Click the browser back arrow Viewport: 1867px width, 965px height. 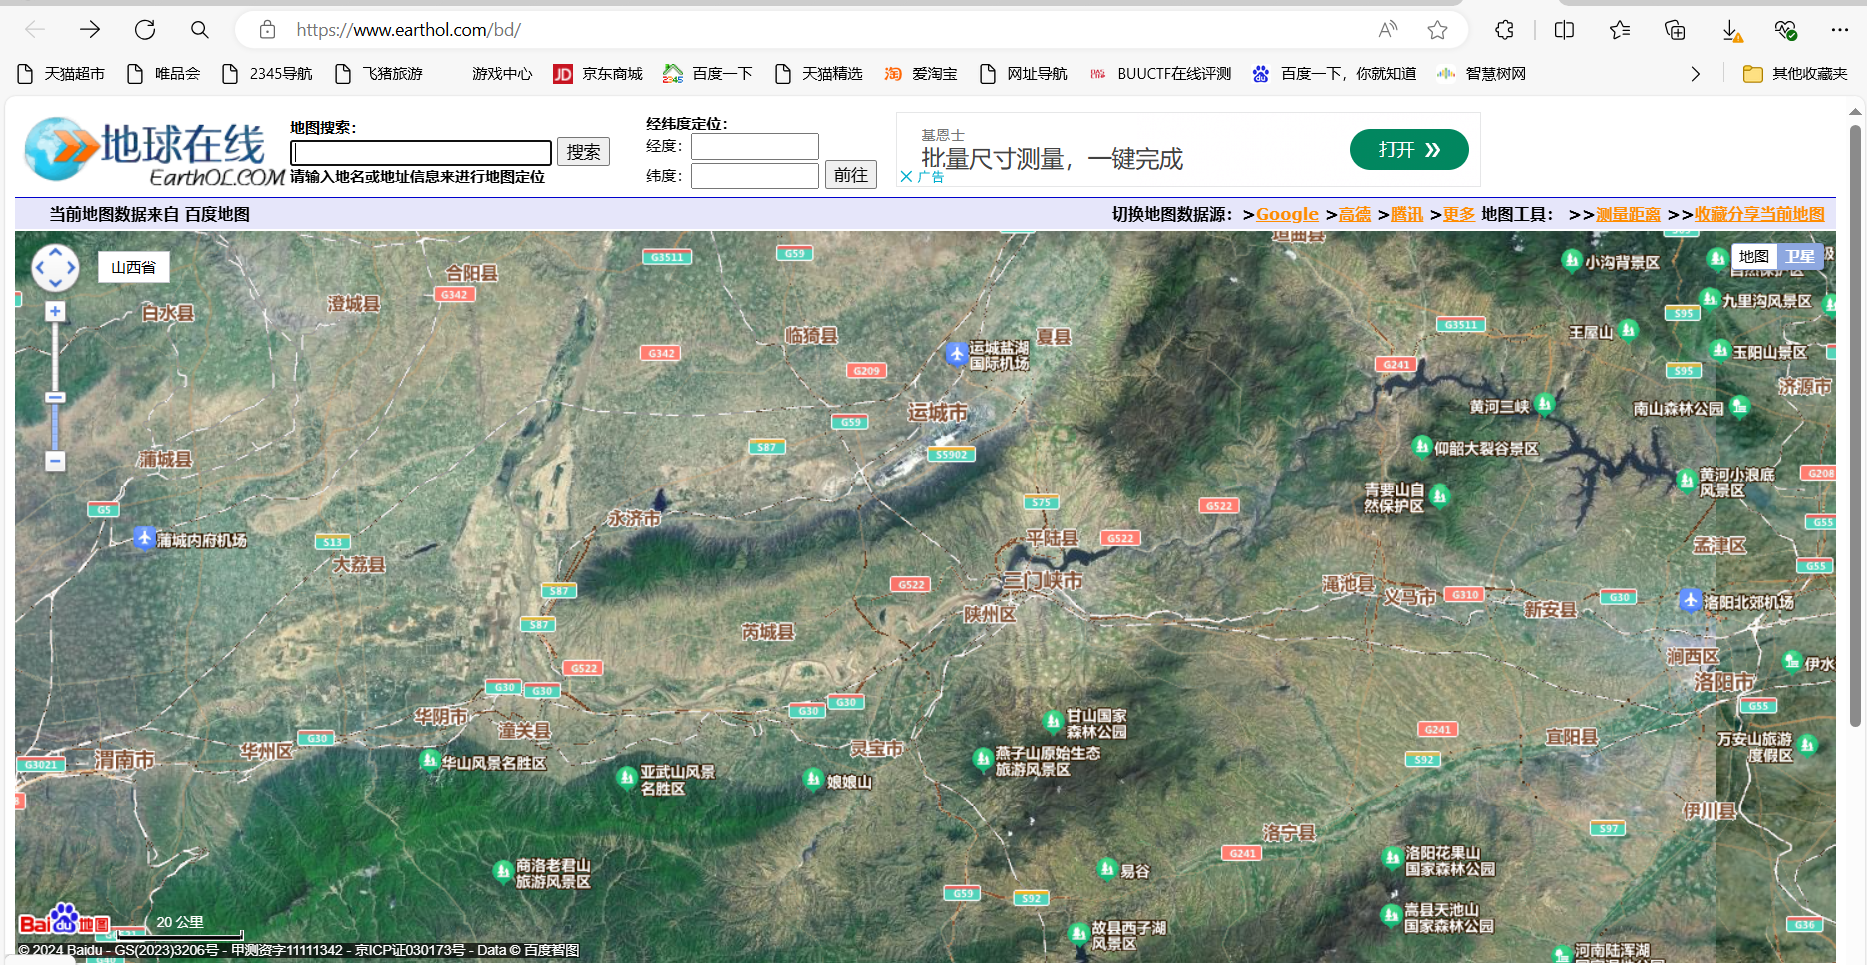click(x=35, y=30)
